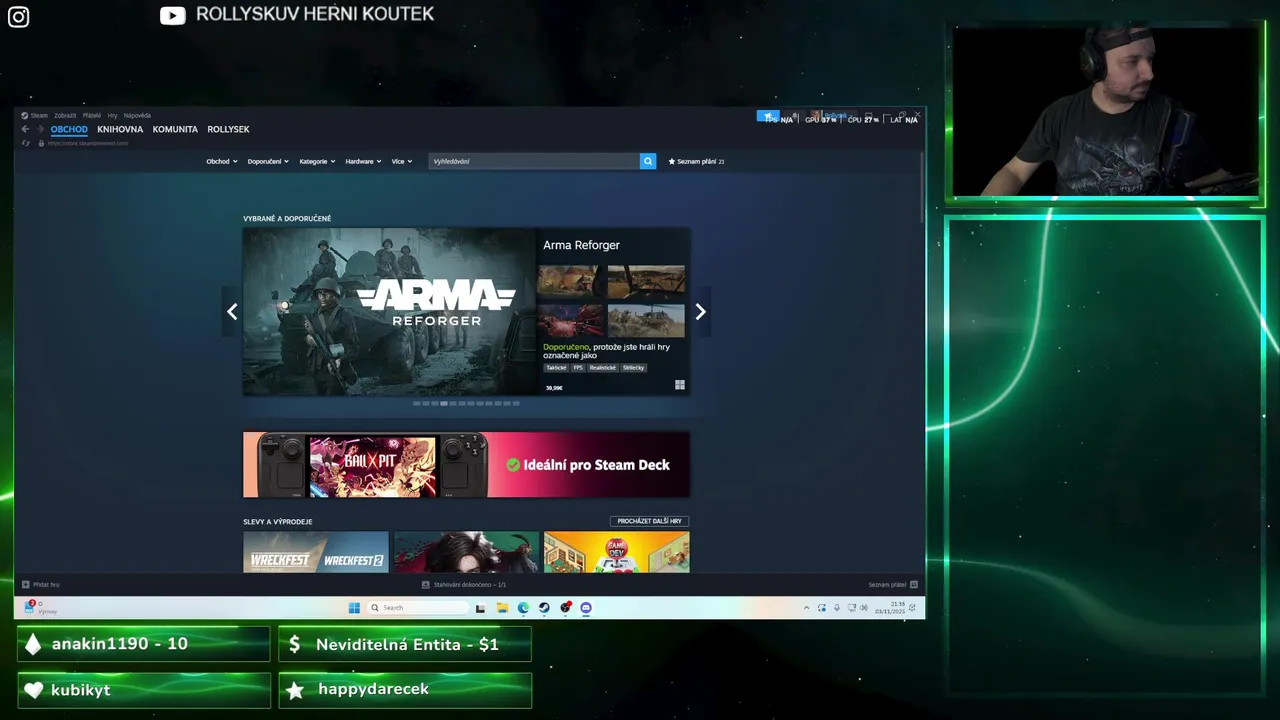
Task: Click the FPS tag on Arma Reforger
Action: [x=578, y=367]
